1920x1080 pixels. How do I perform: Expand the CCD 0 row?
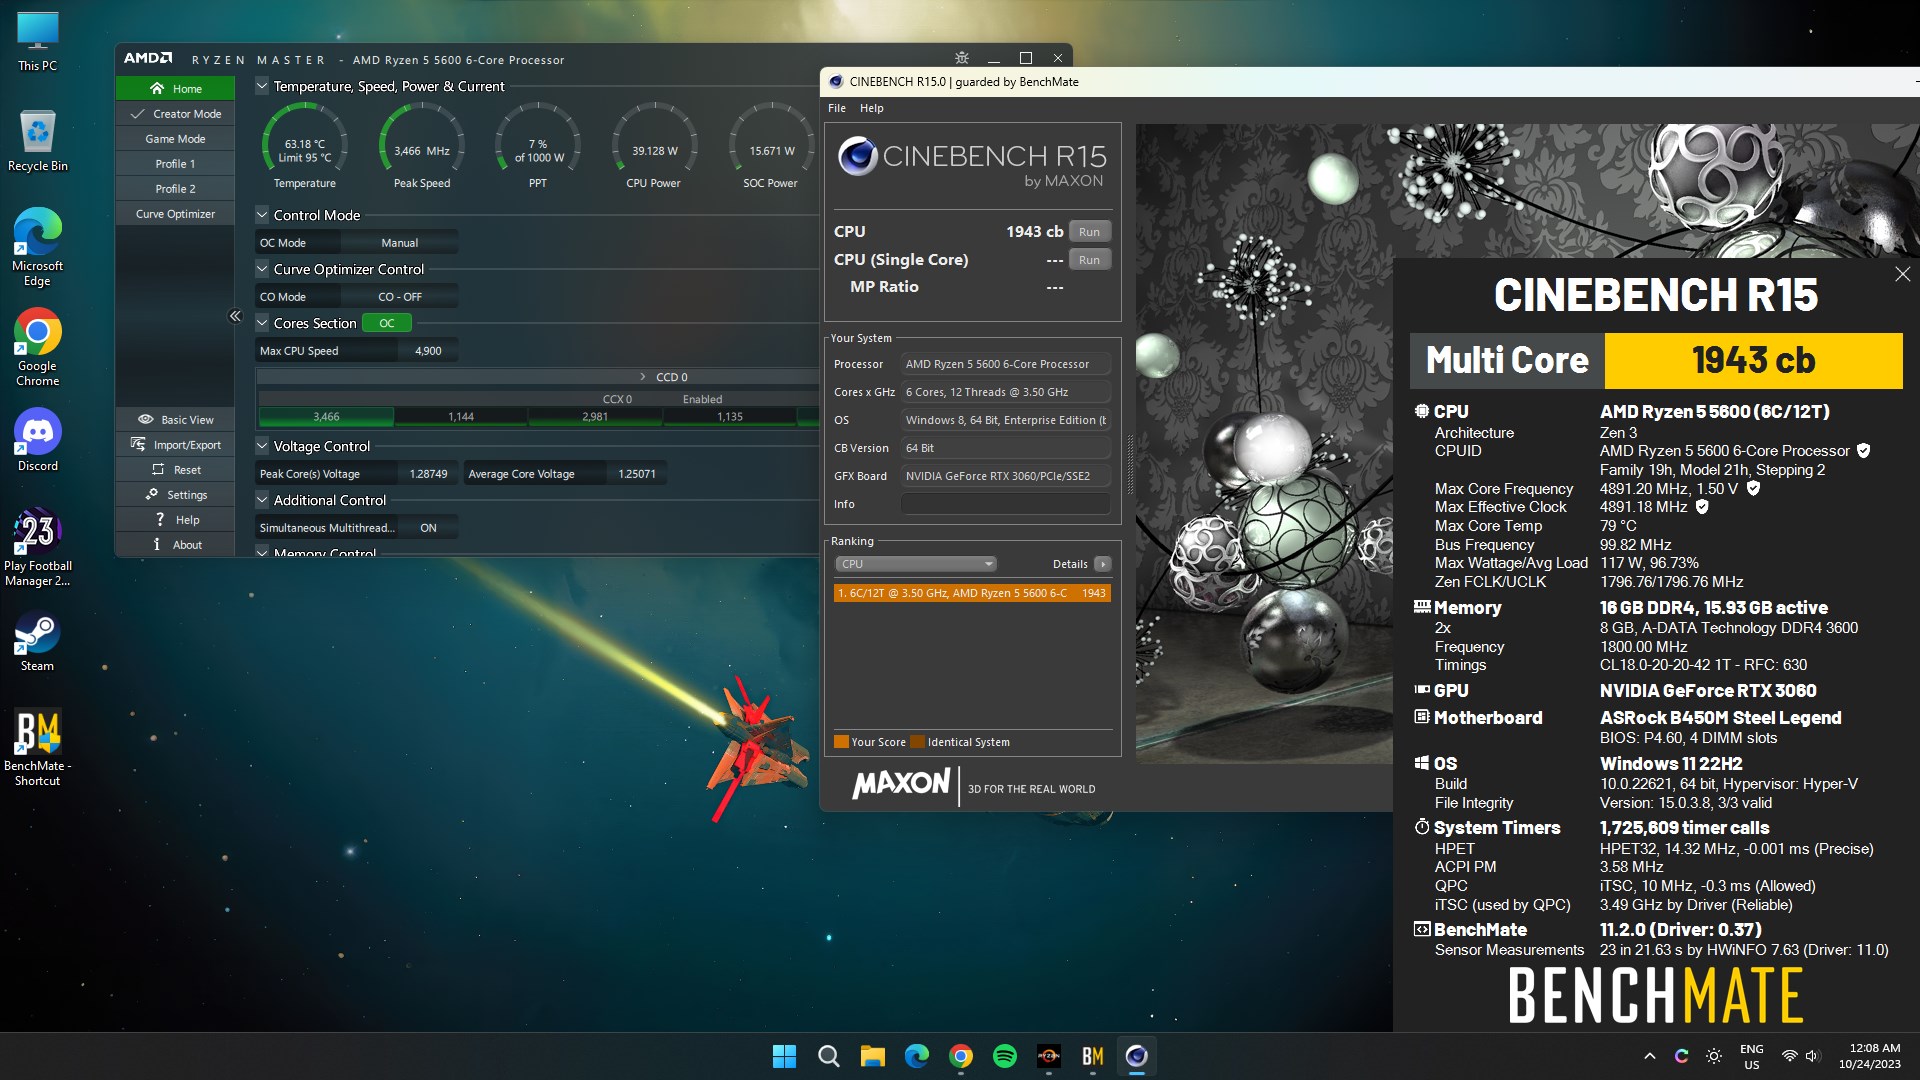[643, 377]
